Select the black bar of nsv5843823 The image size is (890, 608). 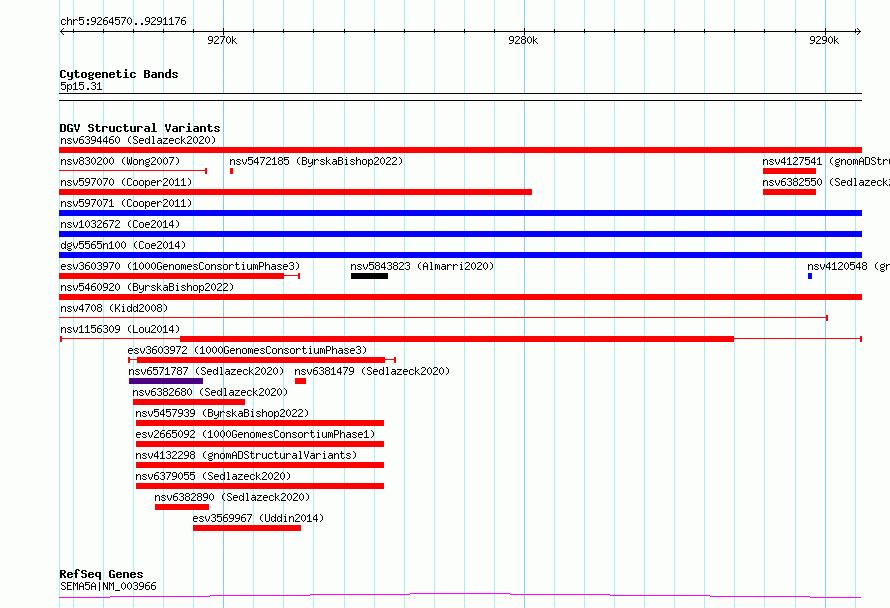[370, 276]
